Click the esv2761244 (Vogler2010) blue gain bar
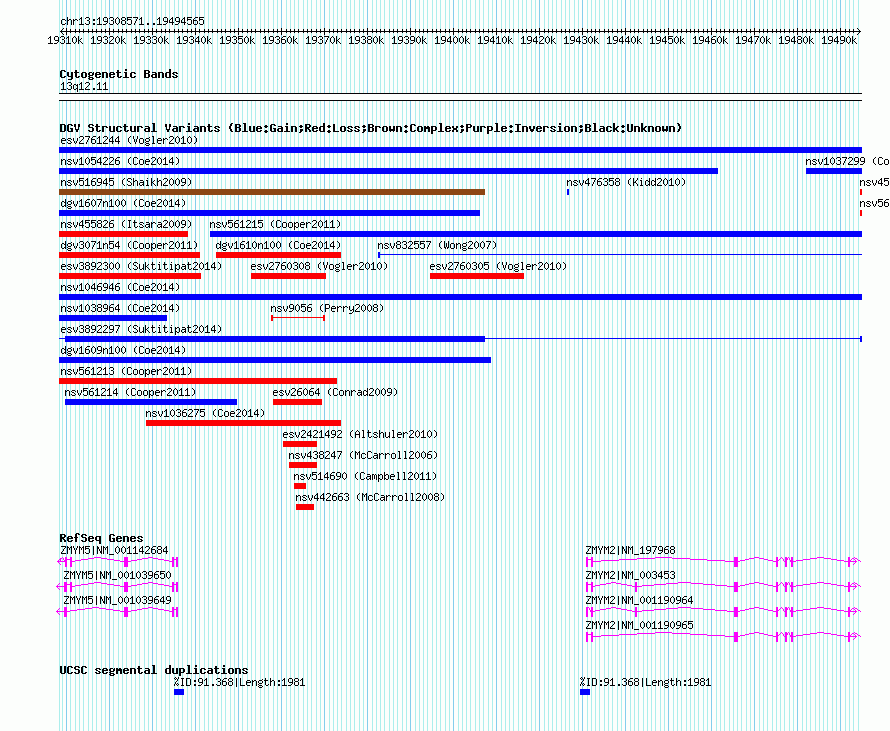 coord(460,150)
